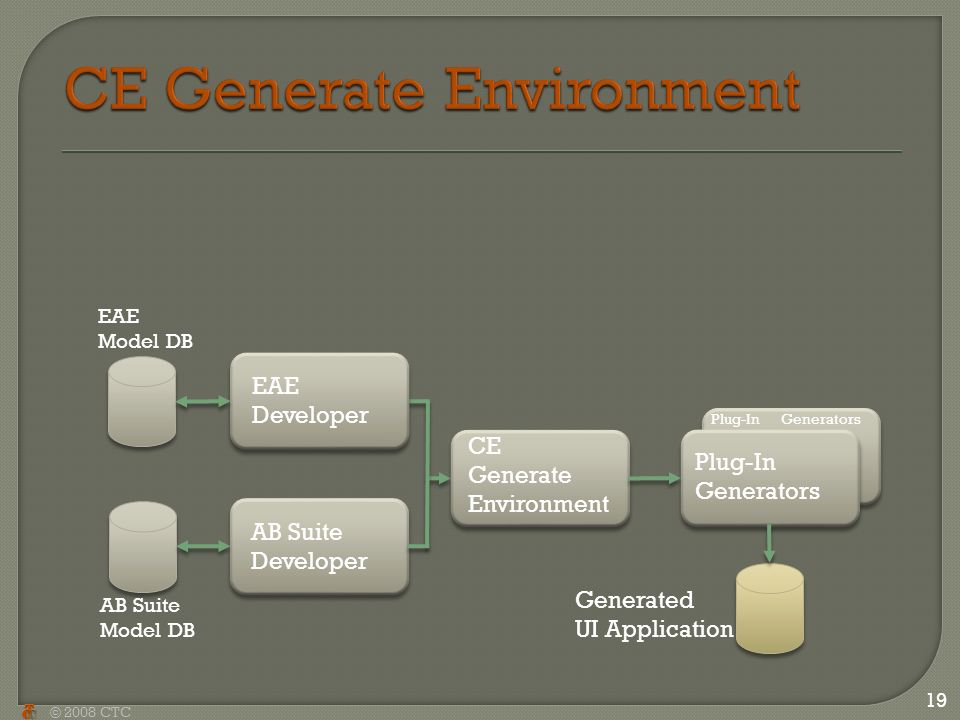Click the 'Generated UI Application' label

(x=654, y=614)
